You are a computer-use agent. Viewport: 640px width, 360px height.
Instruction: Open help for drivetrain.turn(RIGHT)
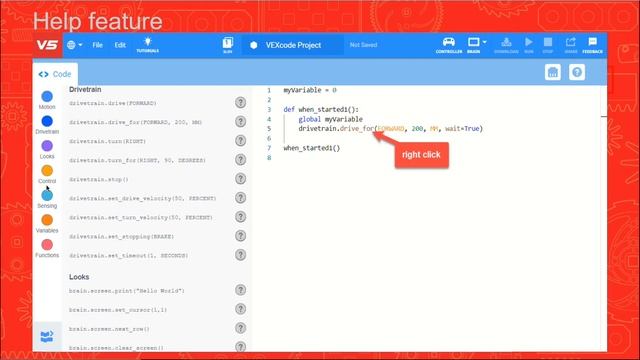tap(240, 141)
